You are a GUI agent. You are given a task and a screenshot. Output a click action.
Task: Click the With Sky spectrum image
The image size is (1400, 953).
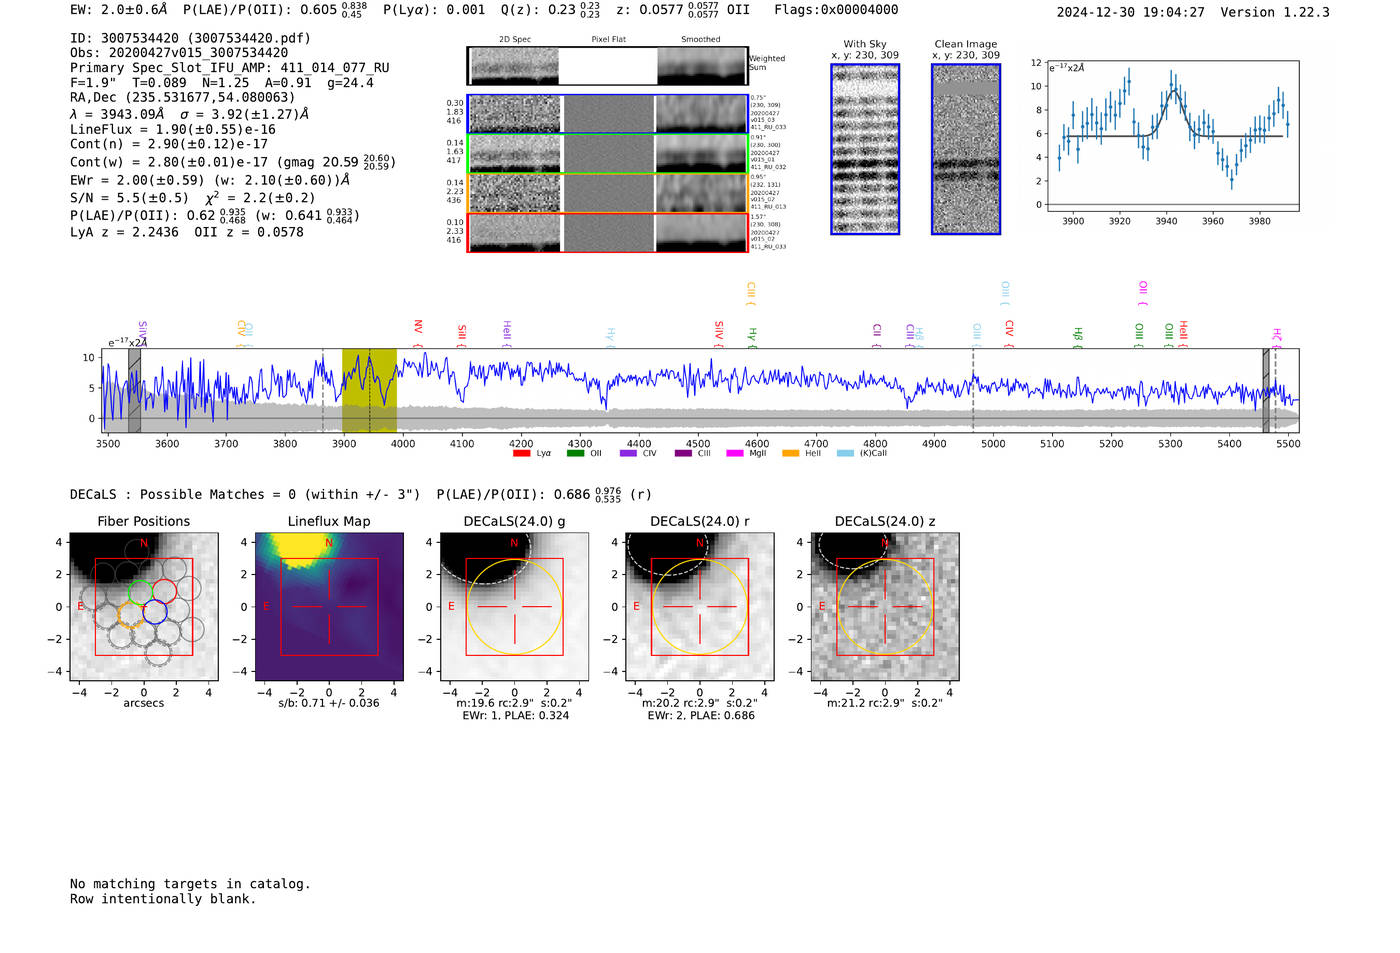click(865, 149)
